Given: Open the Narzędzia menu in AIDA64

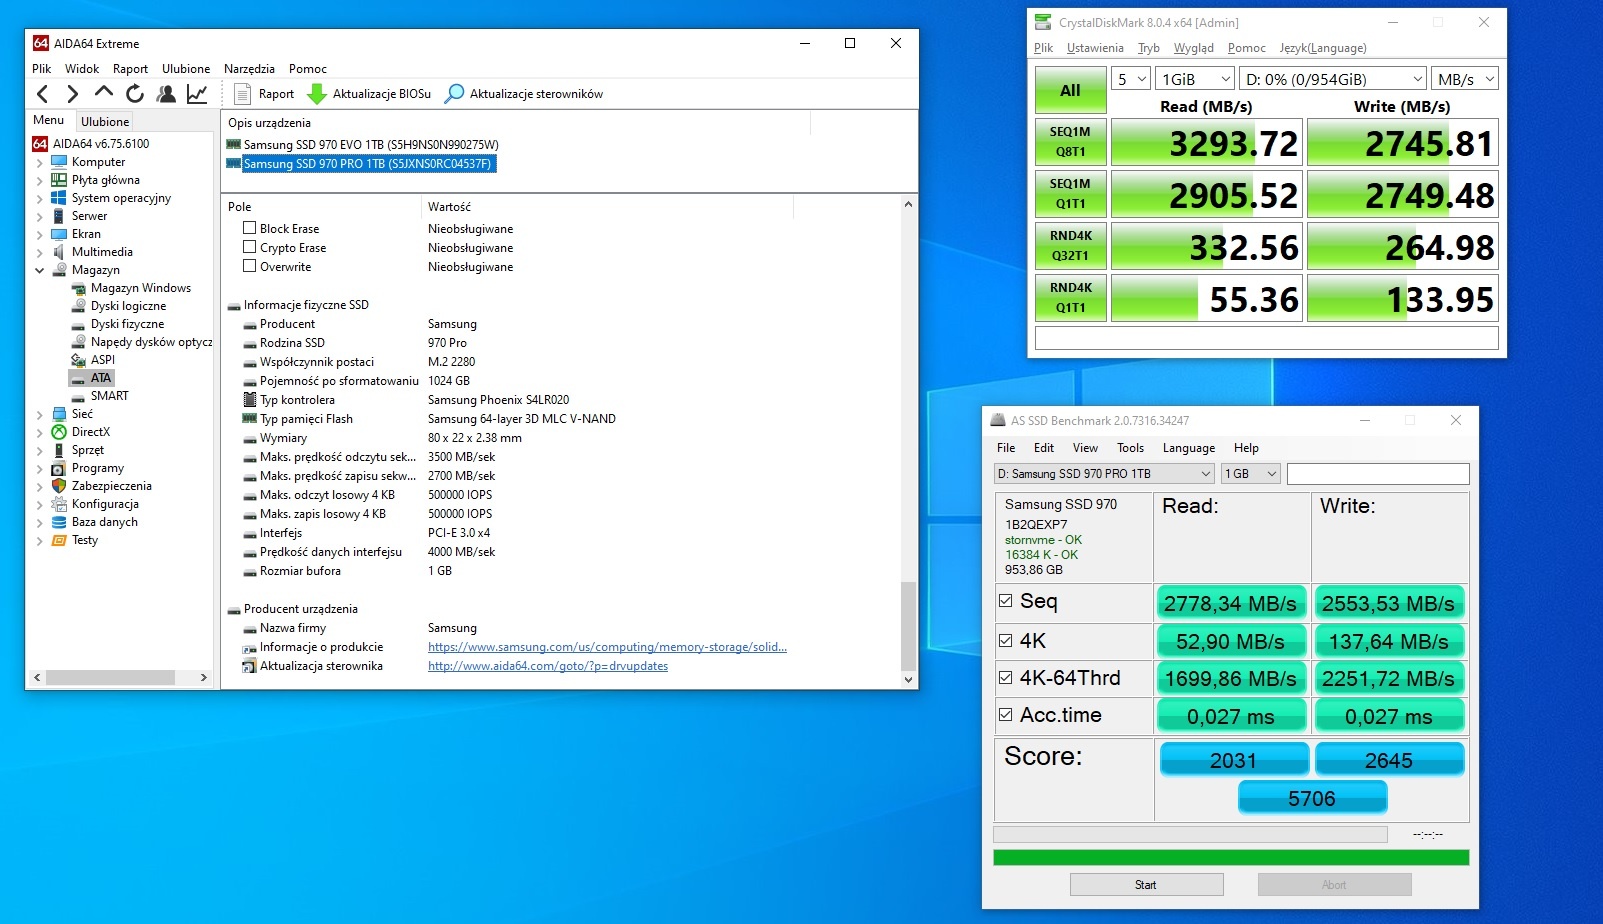Looking at the screenshot, I should (x=249, y=69).
